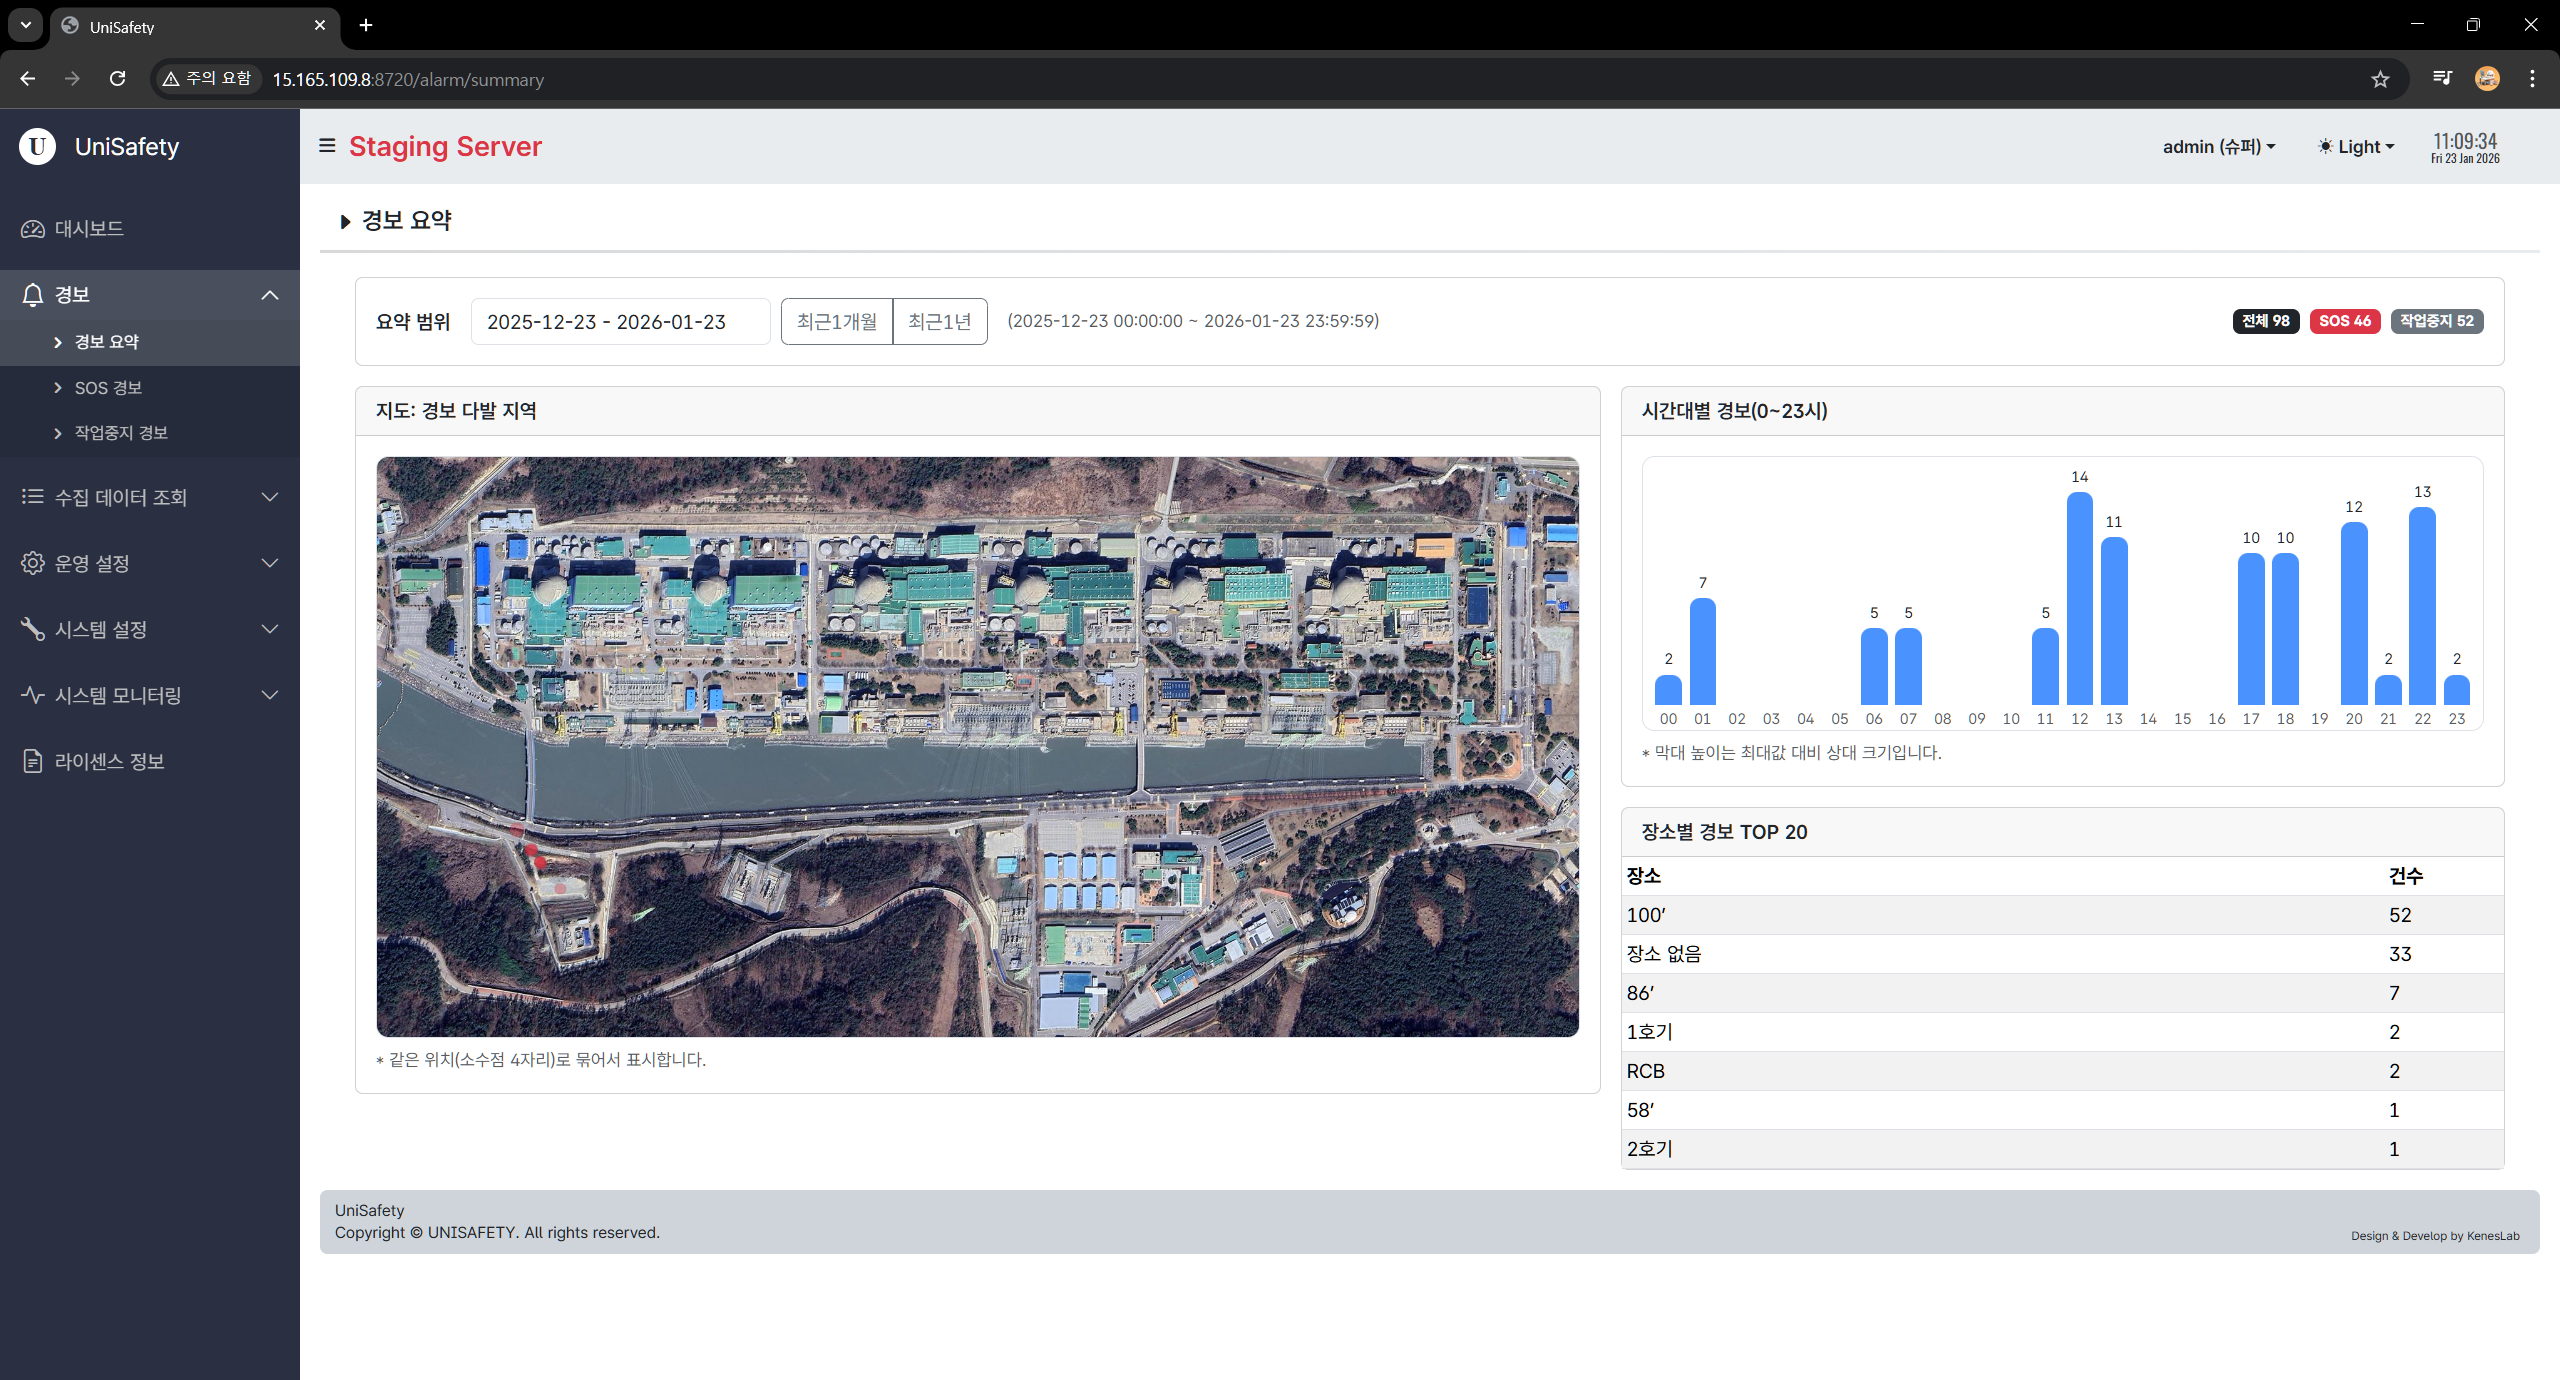Viewport: 2560px width, 1380px height.
Task: Select the 최근1년 range button
Action: (940, 321)
